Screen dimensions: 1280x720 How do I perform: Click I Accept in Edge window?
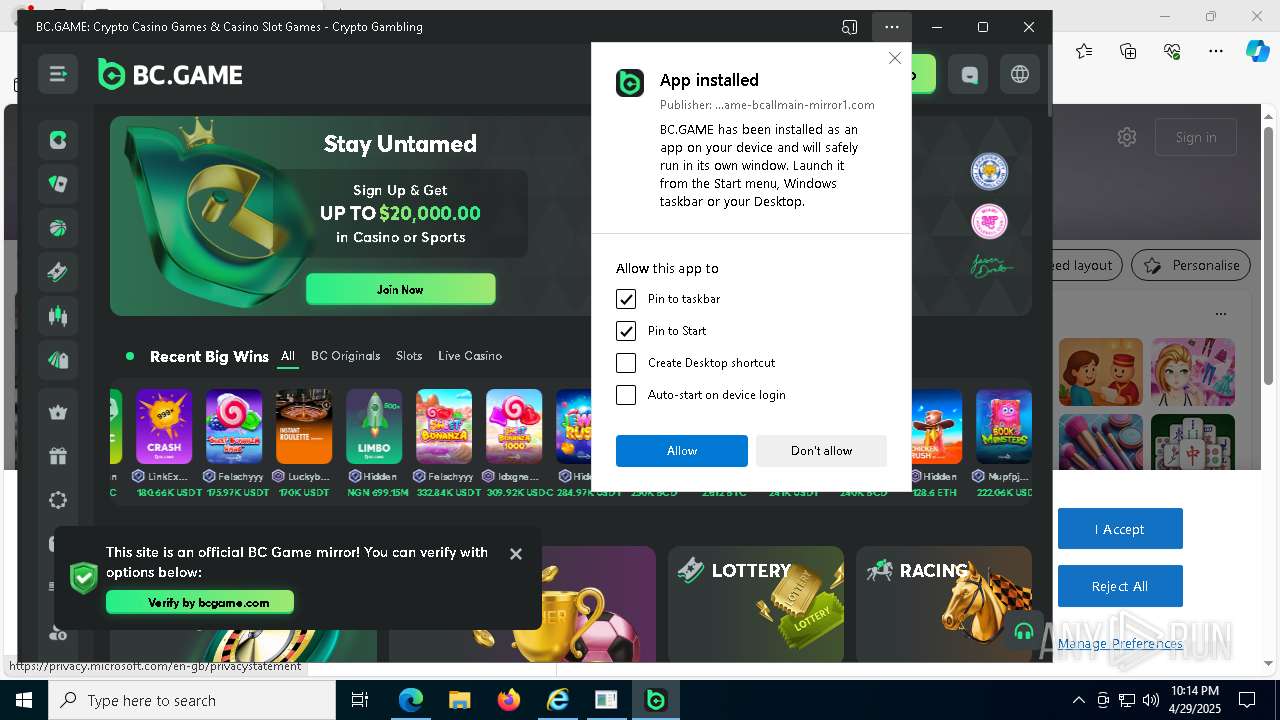pyautogui.click(x=1120, y=529)
